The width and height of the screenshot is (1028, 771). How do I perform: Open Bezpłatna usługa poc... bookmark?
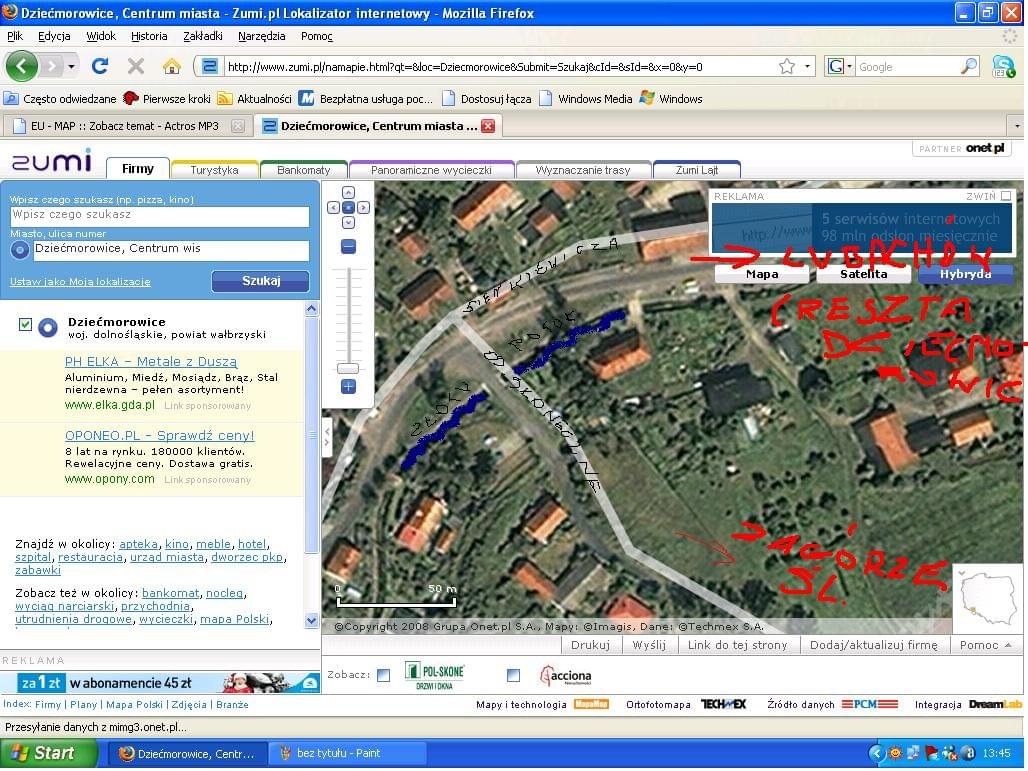[366, 99]
